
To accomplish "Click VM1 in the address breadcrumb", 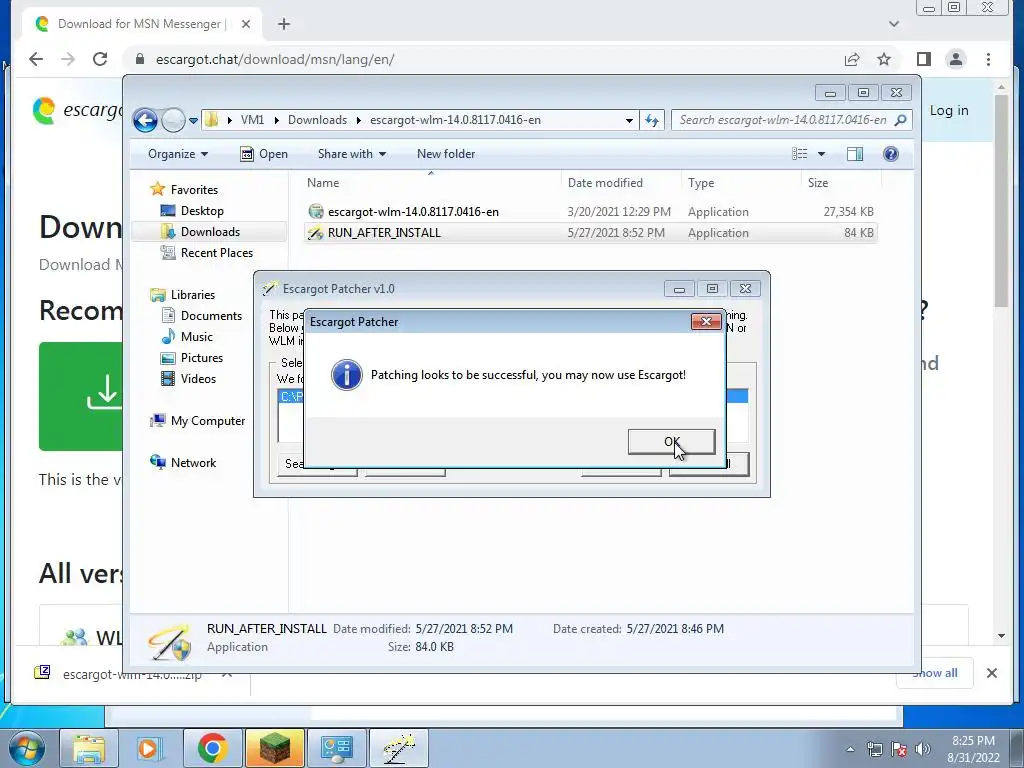I will pyautogui.click(x=252, y=120).
